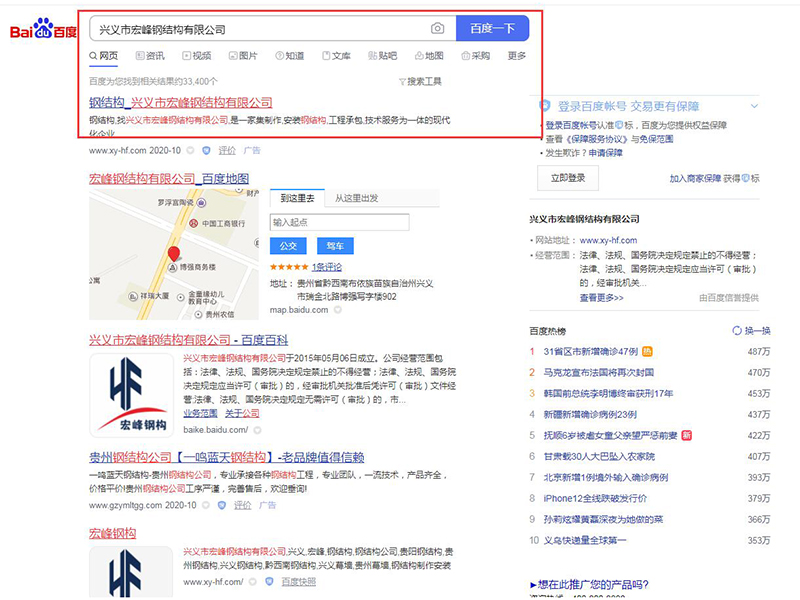The width and height of the screenshot is (800, 600).
Task: Open 贵州钢结构公司【一鸣蓝天钢结构】 result
Action: 227,457
